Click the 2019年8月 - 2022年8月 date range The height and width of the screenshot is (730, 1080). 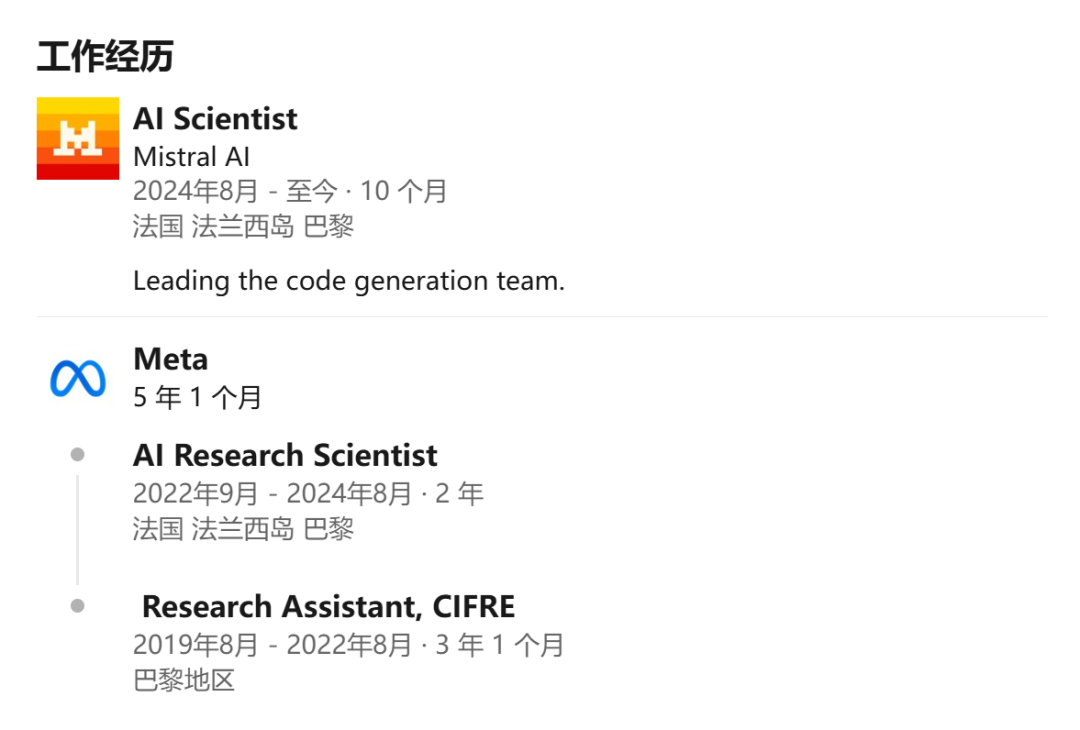coord(273,645)
